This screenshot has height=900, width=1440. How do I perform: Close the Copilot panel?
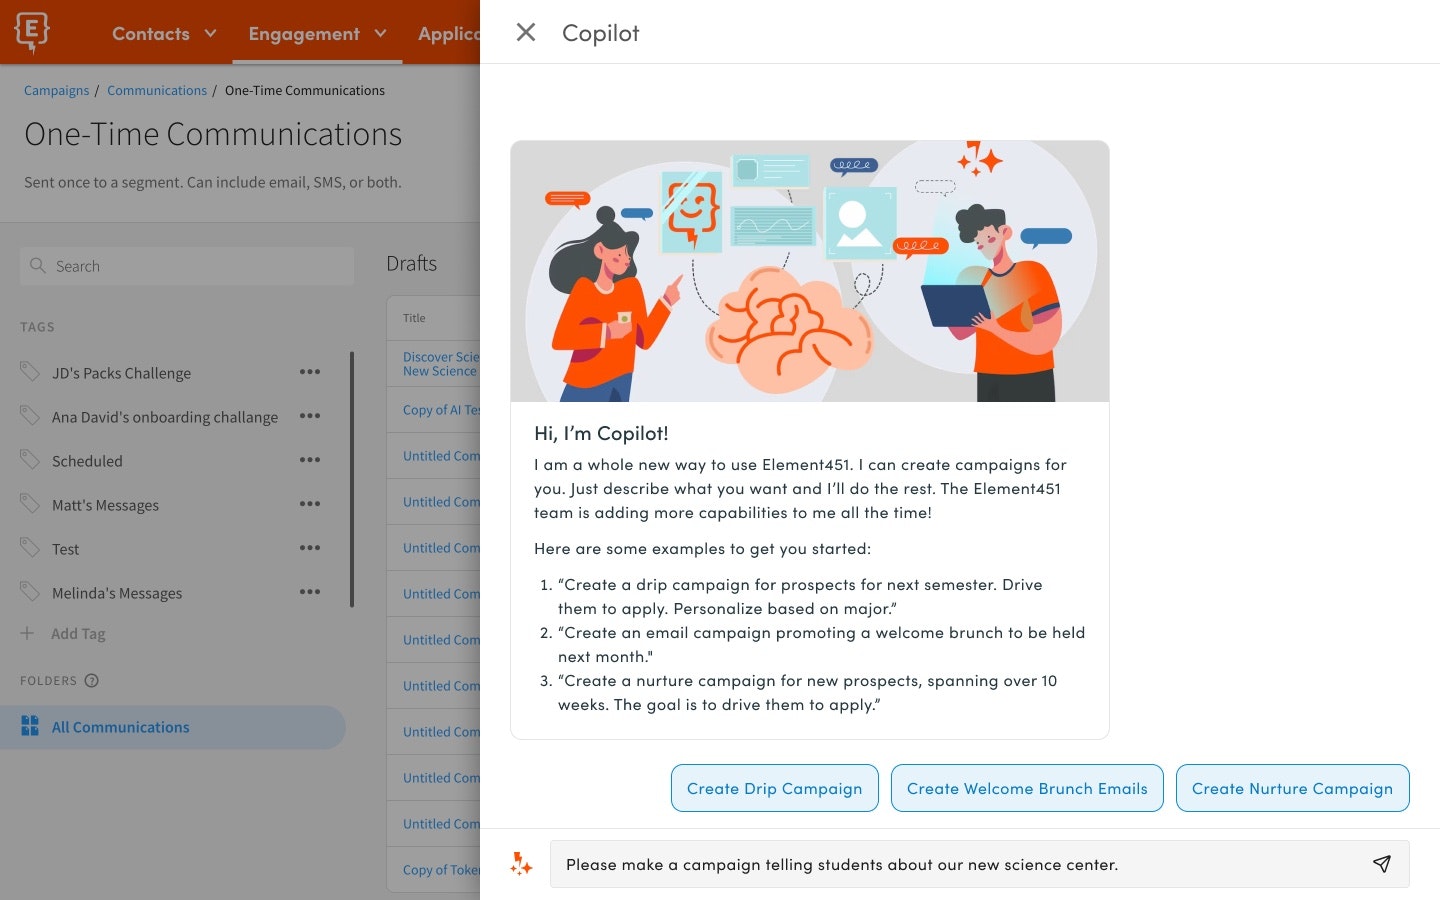click(526, 32)
